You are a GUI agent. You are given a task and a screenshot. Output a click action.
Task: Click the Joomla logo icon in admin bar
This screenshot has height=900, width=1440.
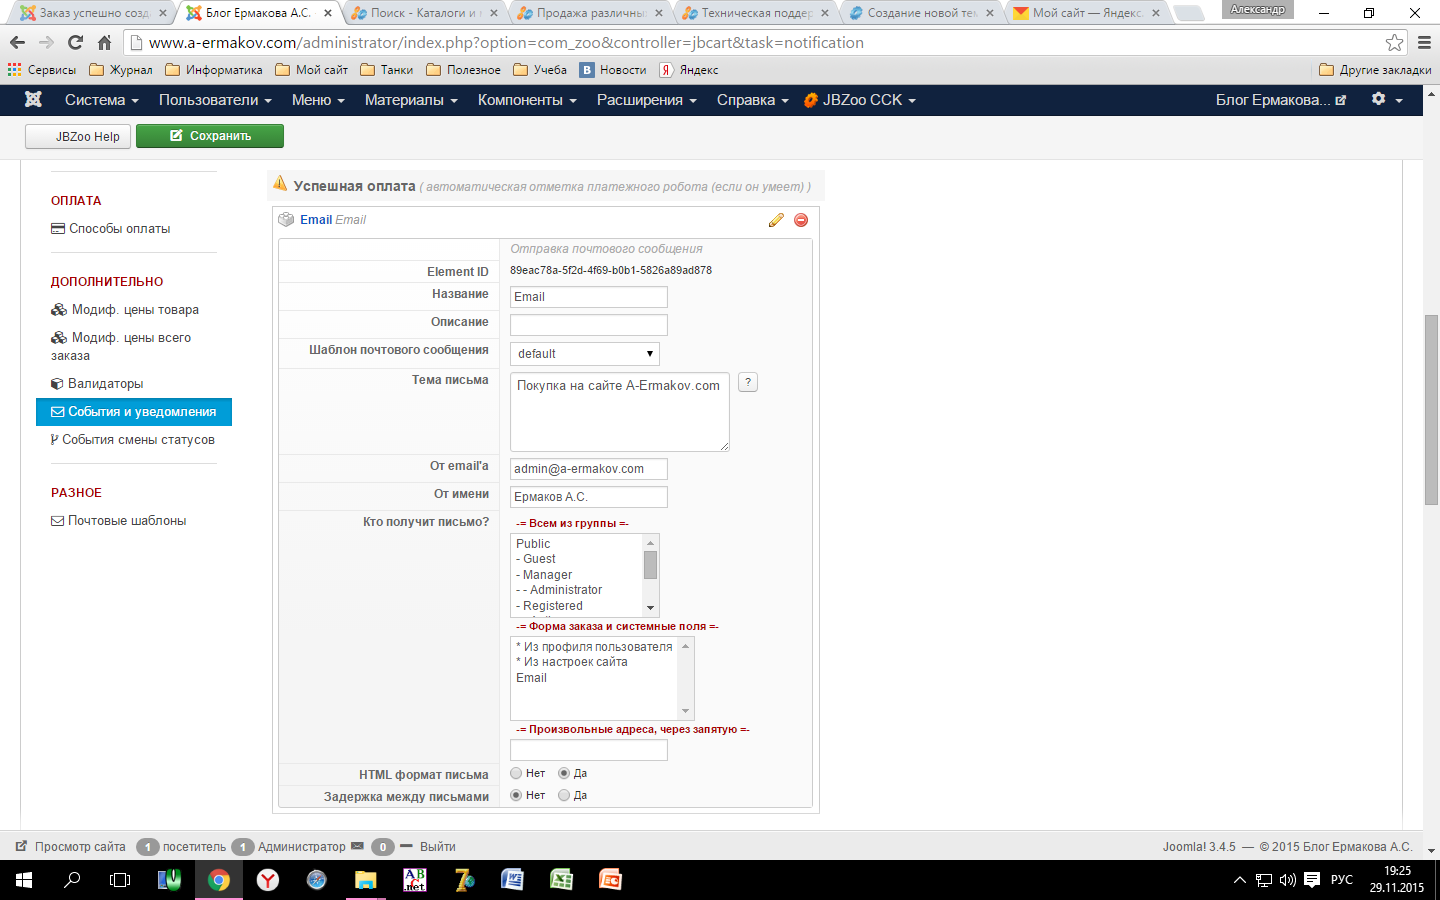click(33, 100)
